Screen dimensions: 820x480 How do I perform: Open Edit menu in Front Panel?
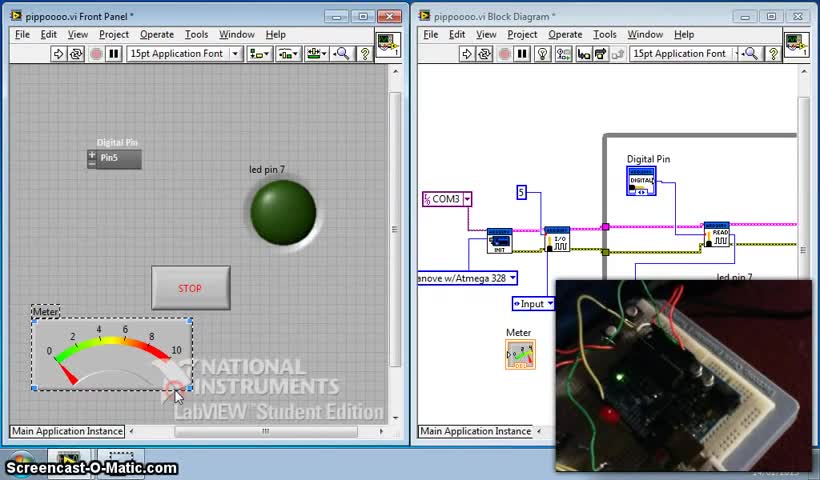(48, 35)
